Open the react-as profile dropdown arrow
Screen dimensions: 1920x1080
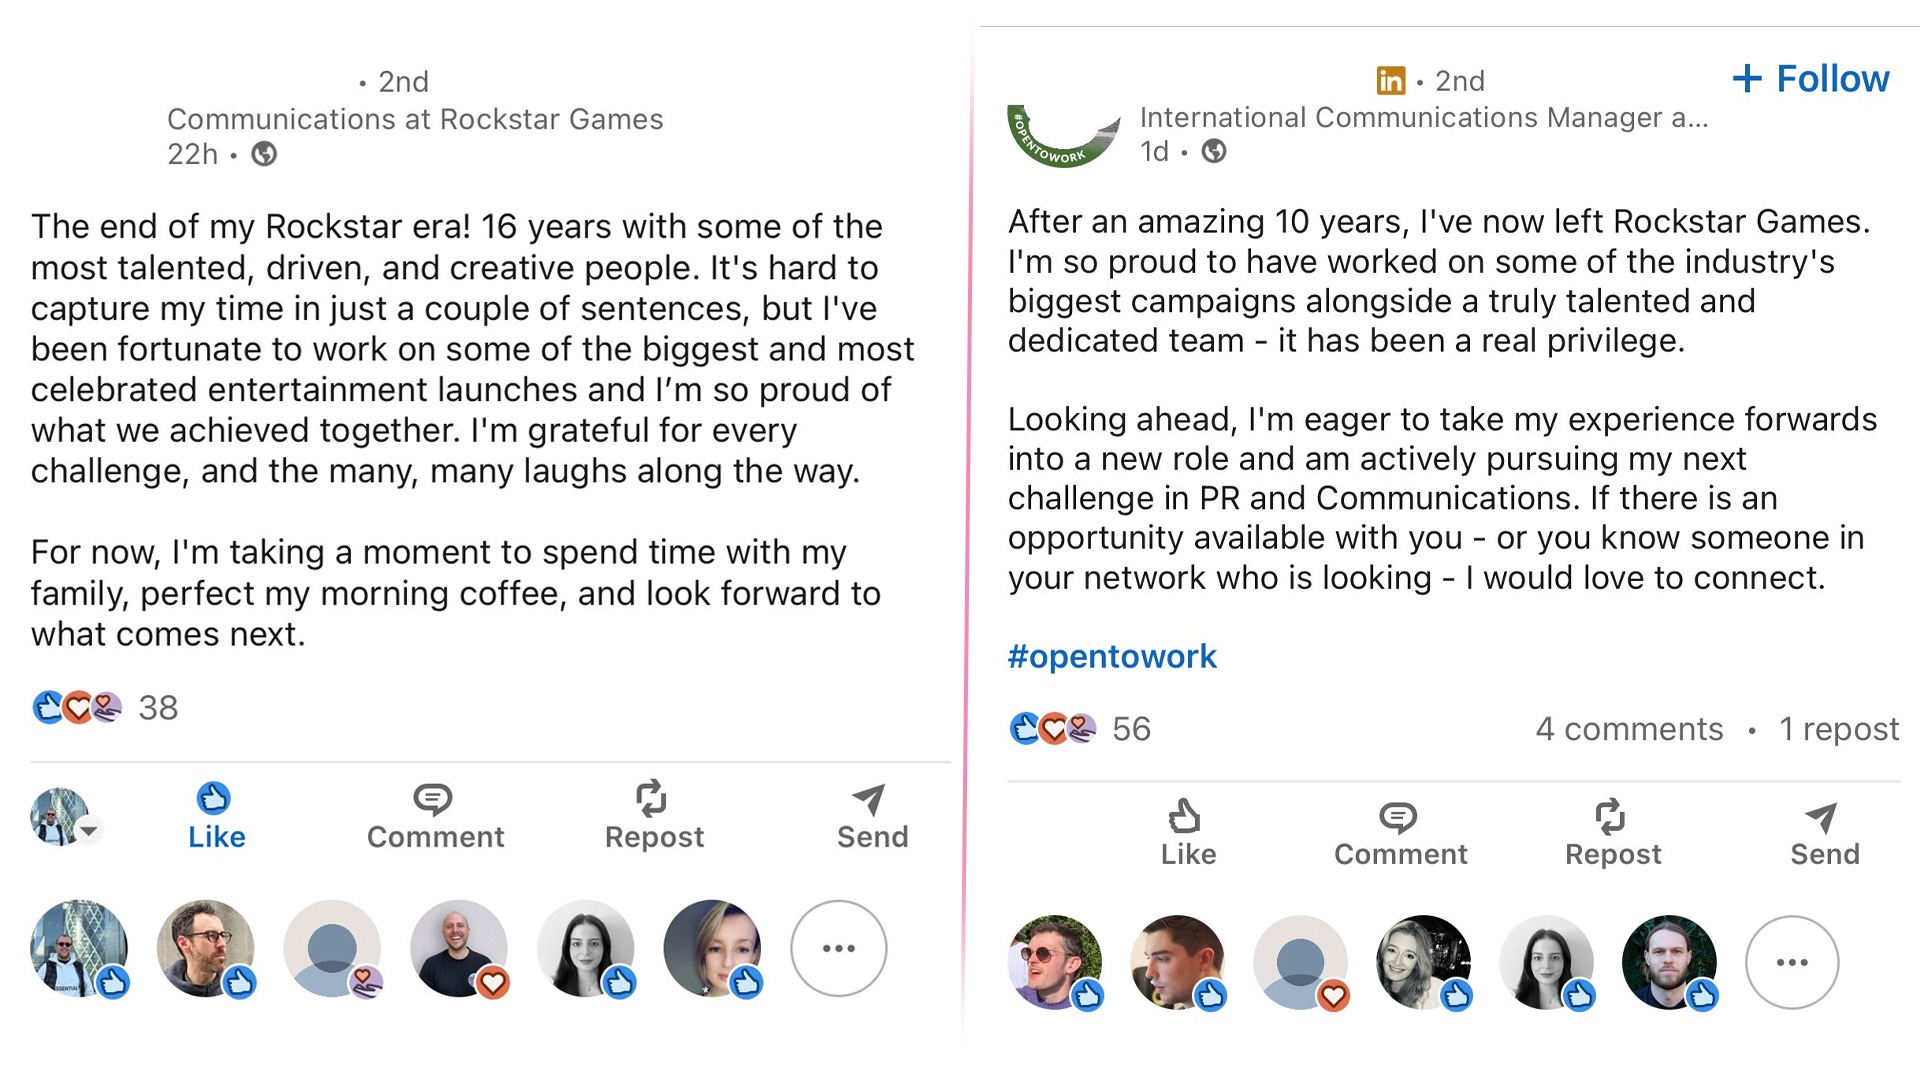point(90,830)
